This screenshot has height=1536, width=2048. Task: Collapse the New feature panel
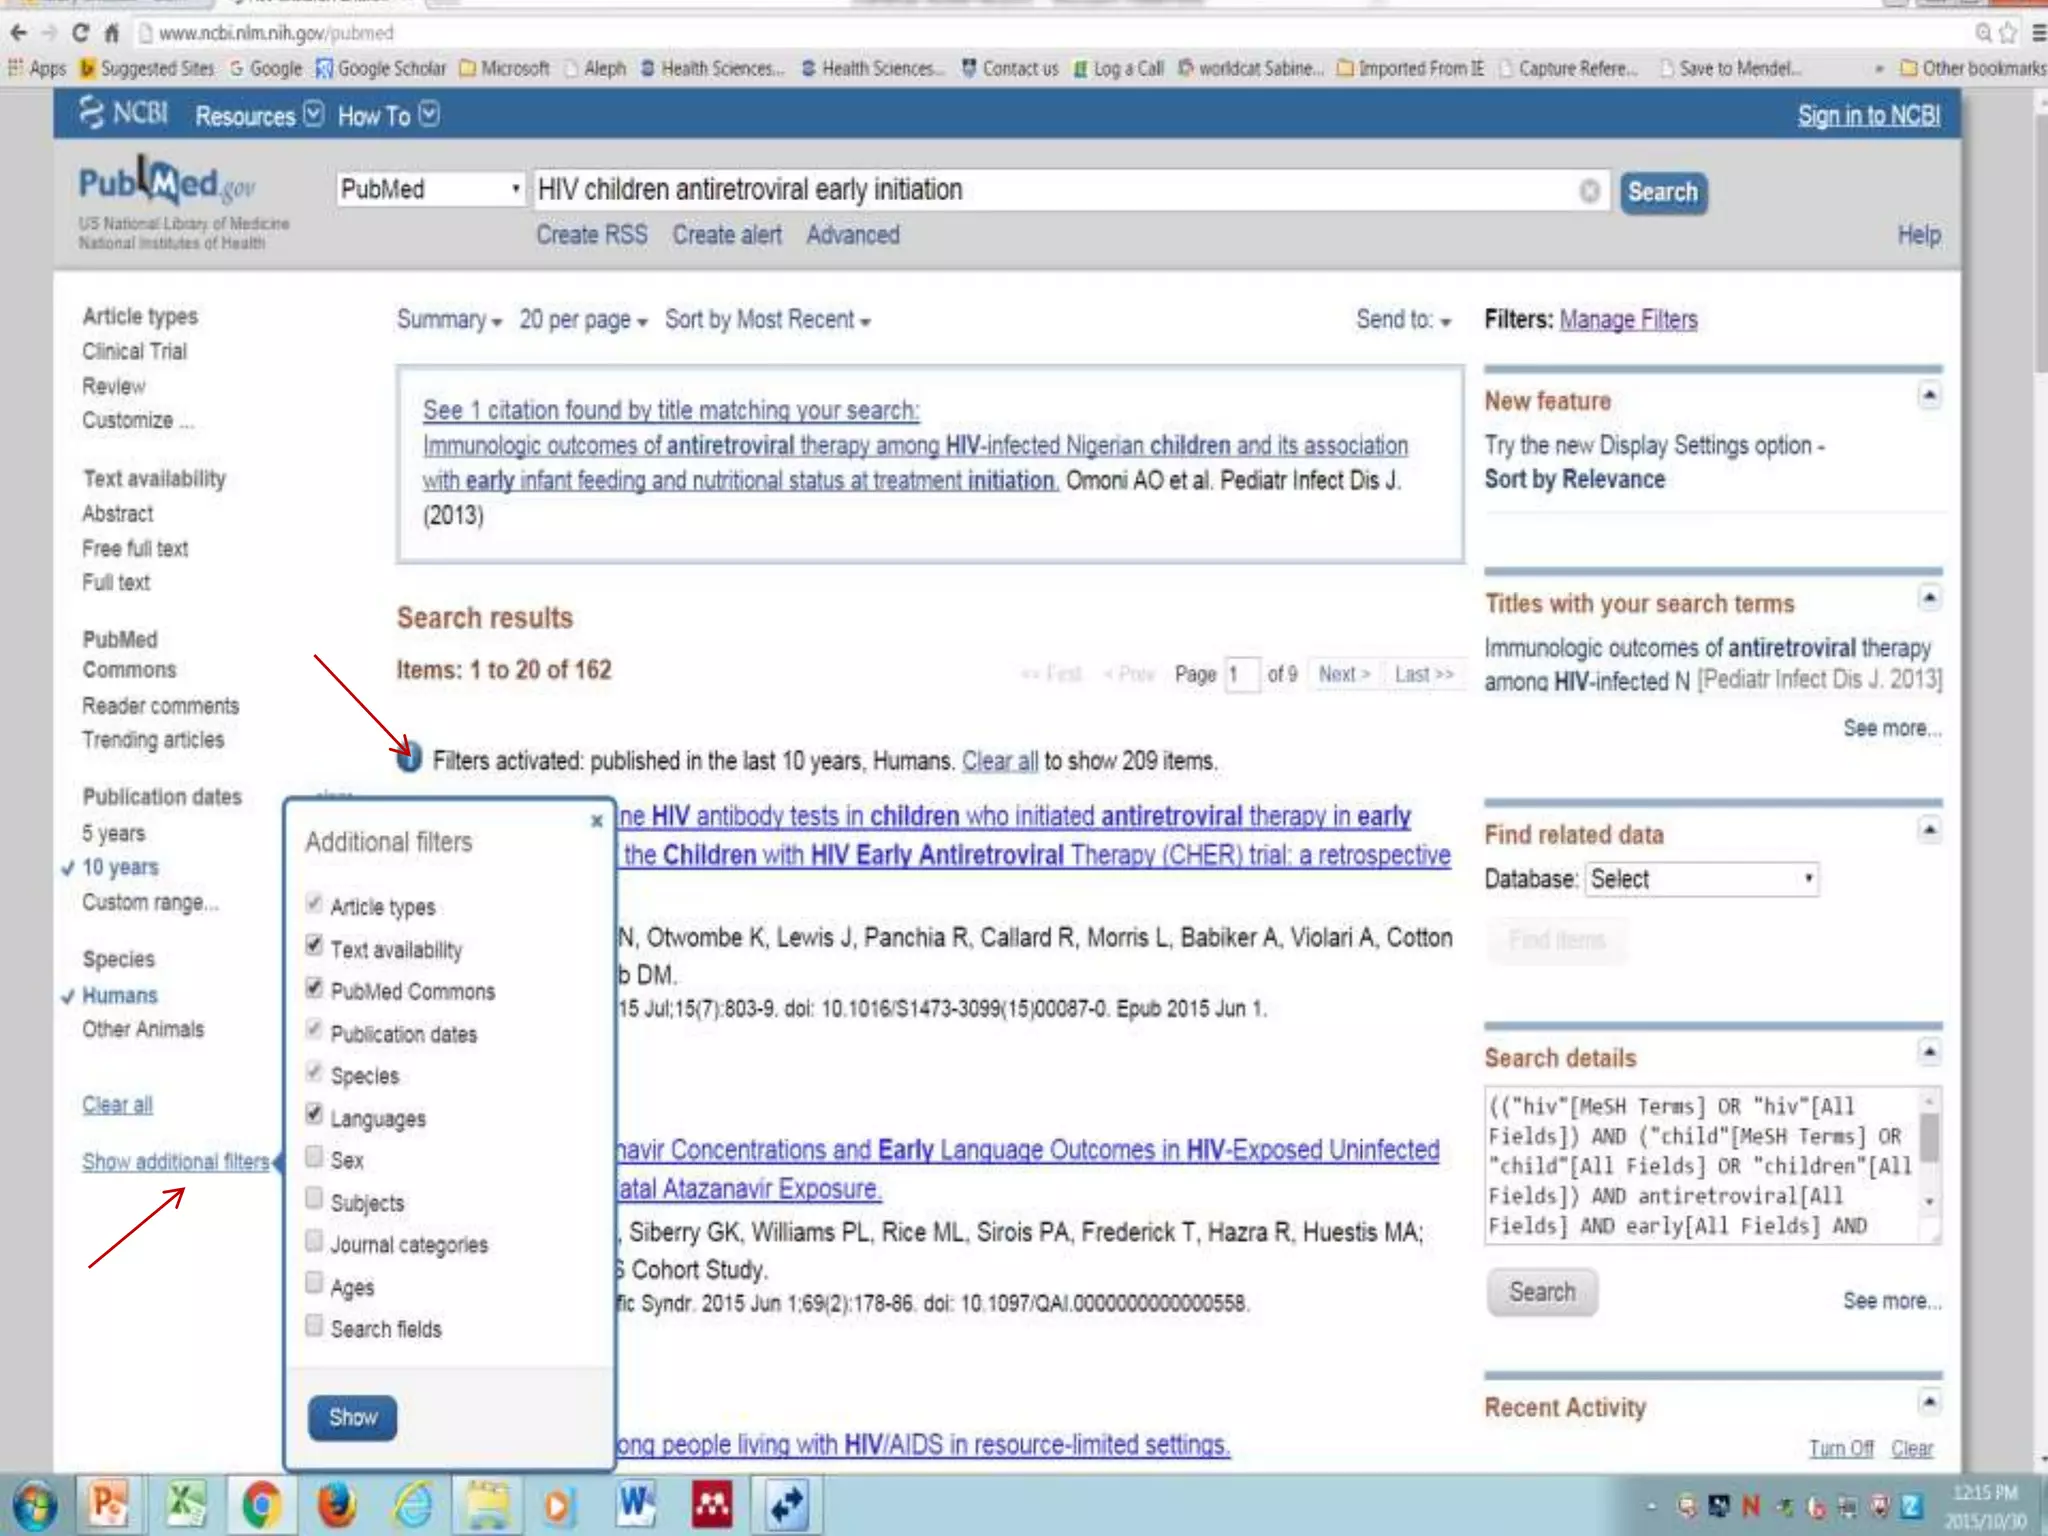pyautogui.click(x=1929, y=396)
